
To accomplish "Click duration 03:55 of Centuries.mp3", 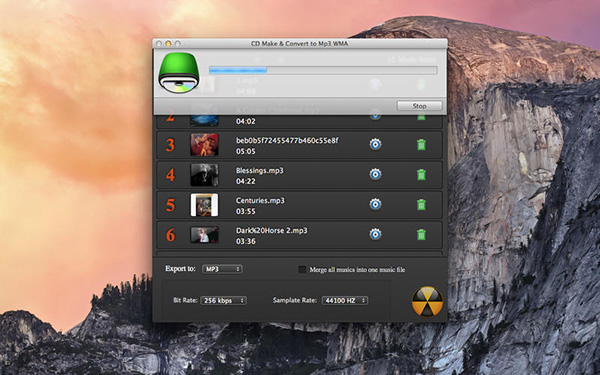I will point(246,211).
